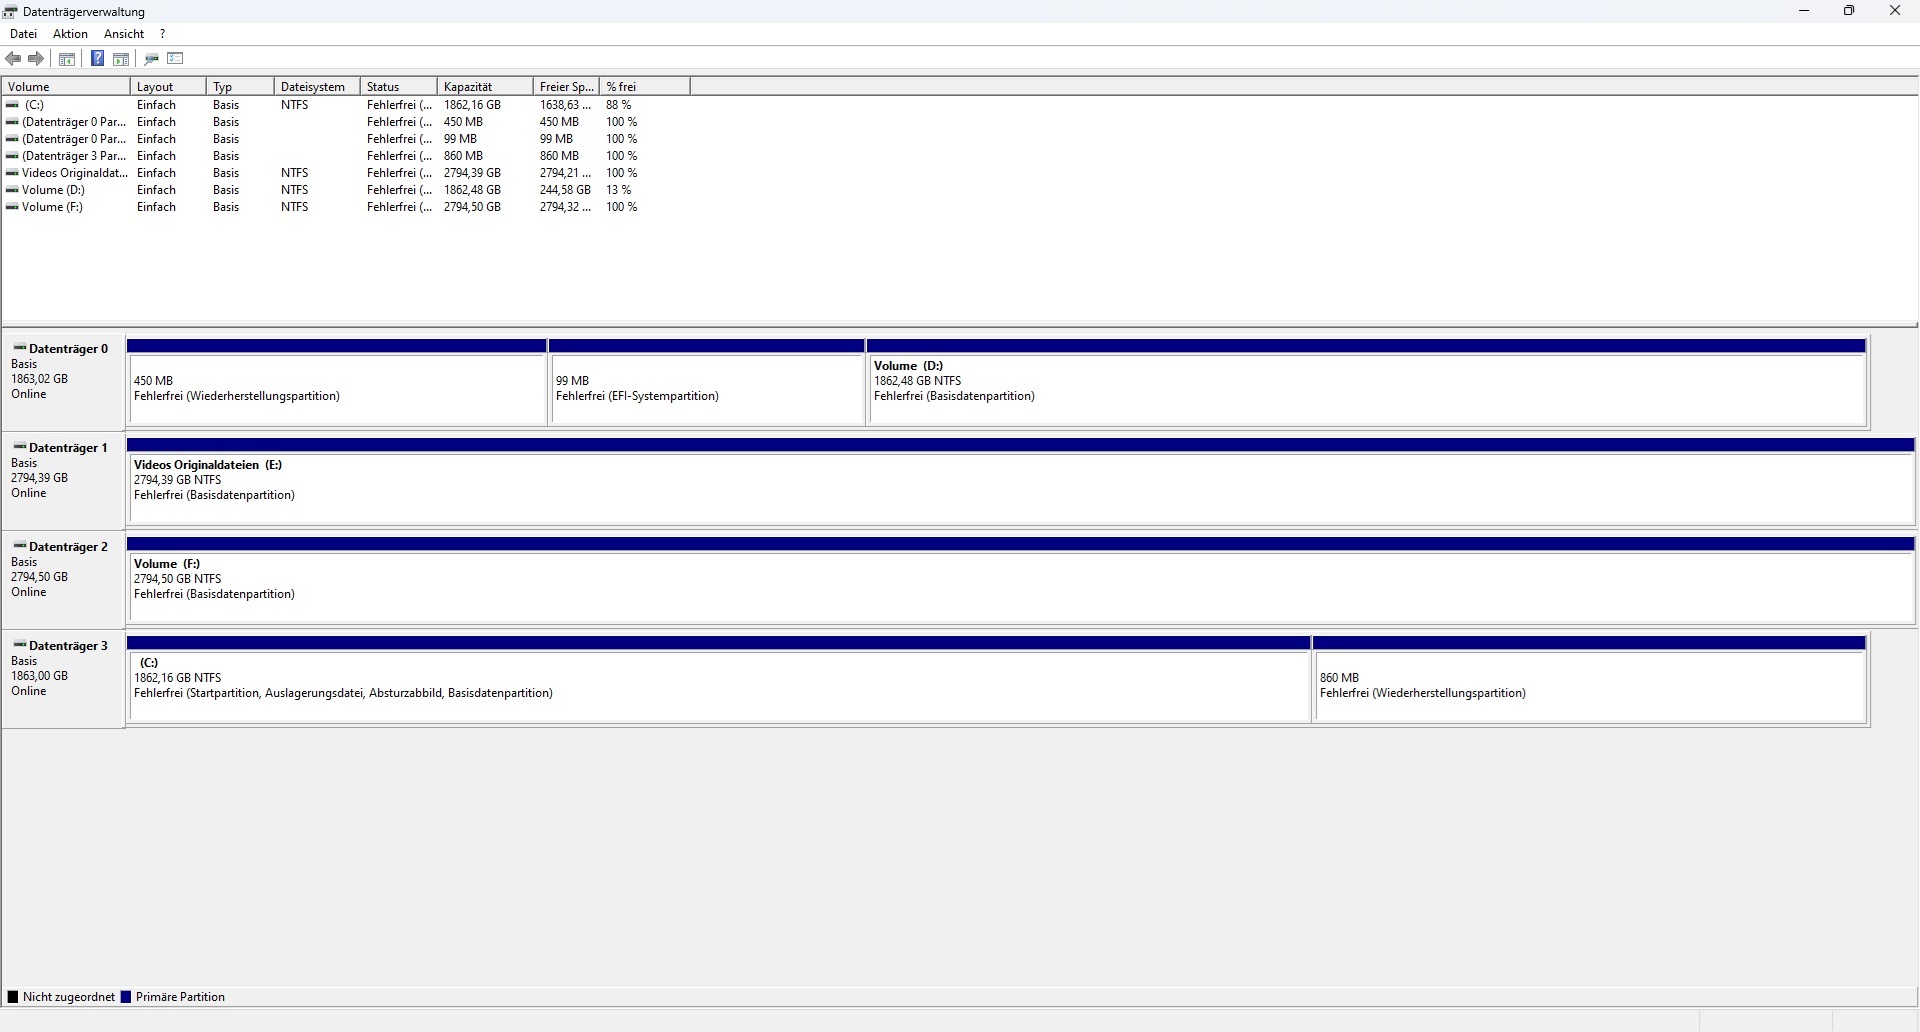Sort by the Dateisystem column header
This screenshot has height=1032, width=1920.
(x=317, y=87)
